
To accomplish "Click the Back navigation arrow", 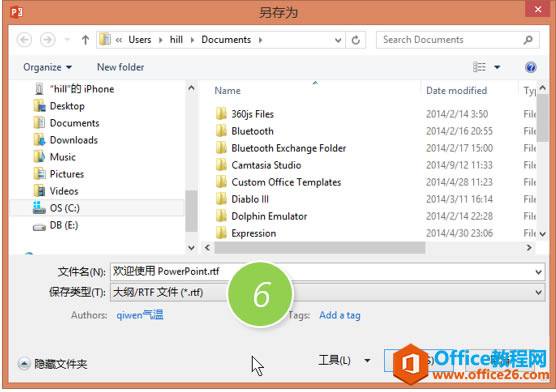I will [24, 40].
